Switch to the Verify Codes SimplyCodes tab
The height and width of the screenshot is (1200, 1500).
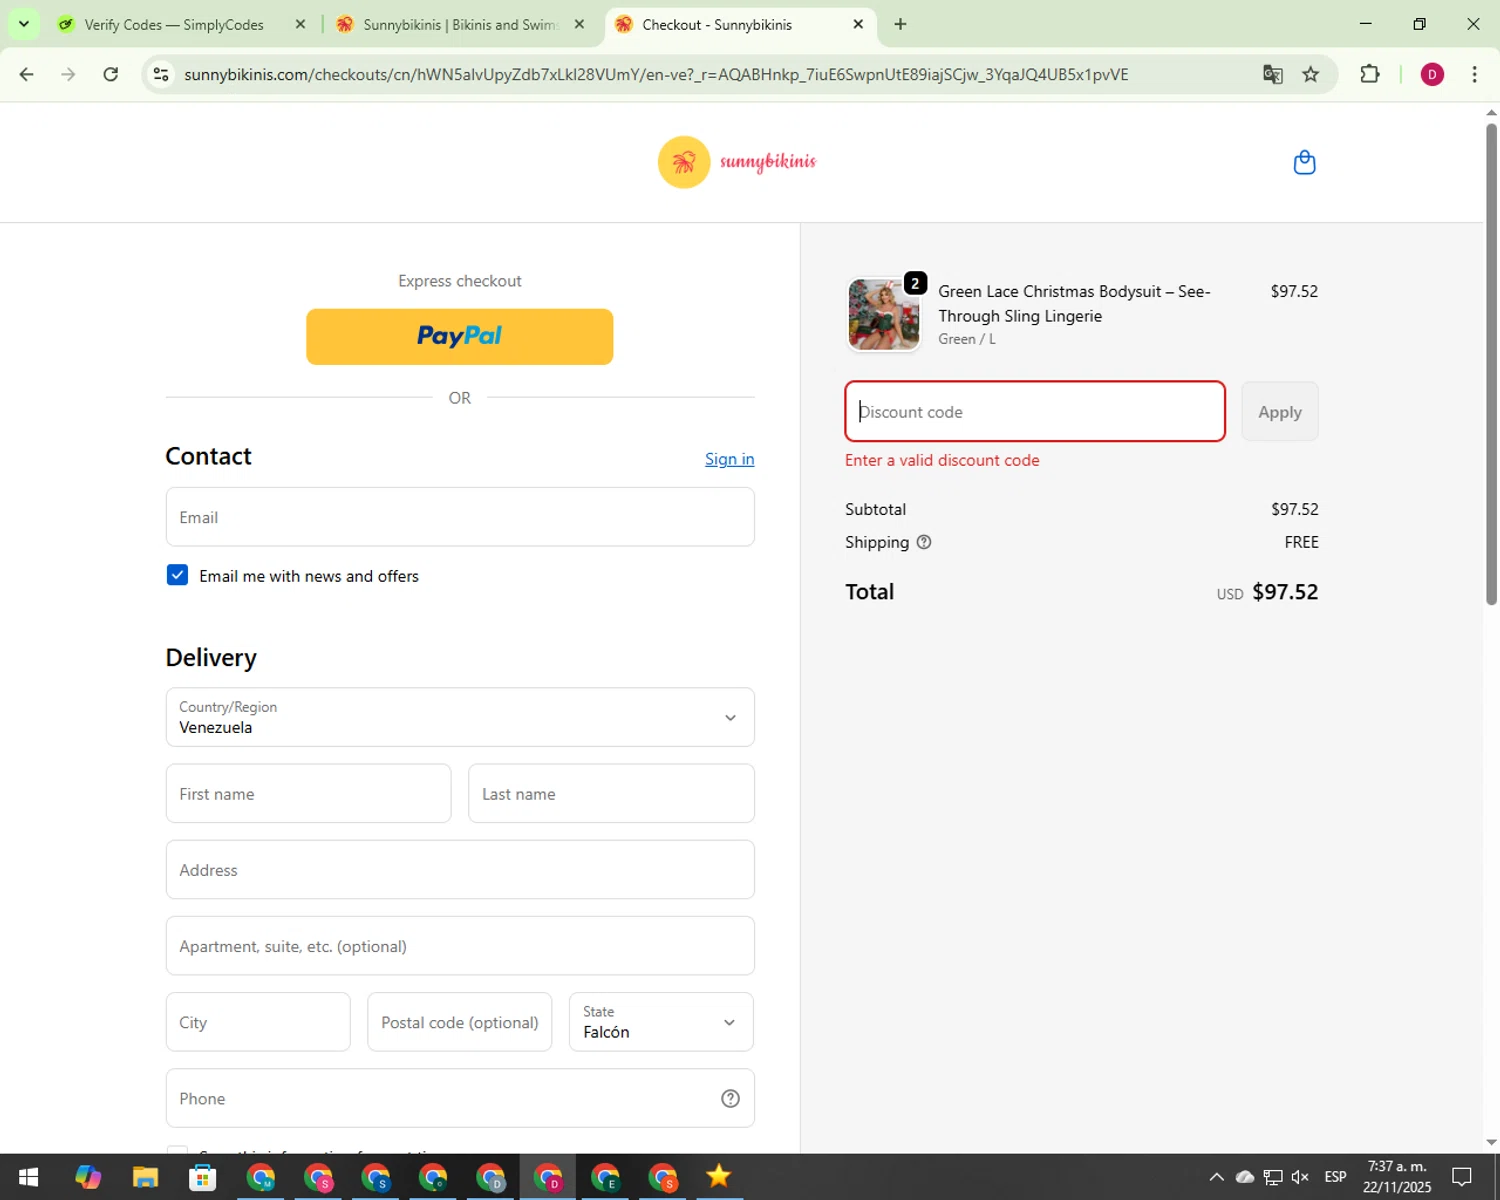pyautogui.click(x=174, y=24)
